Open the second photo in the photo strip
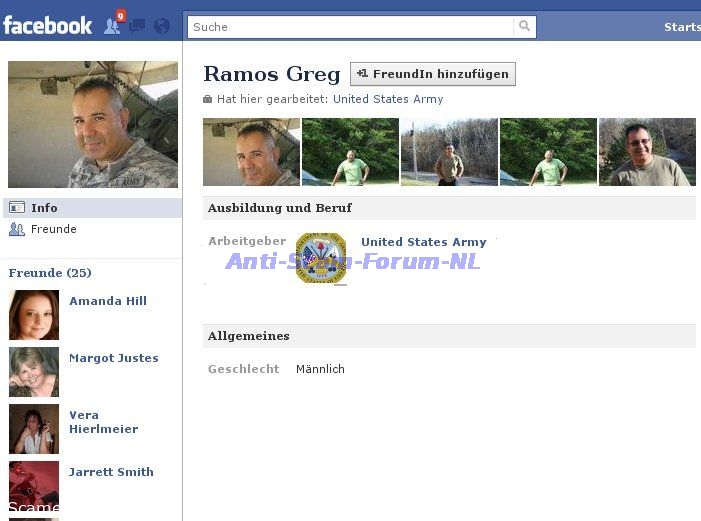Screen dimensions: 701x521 tap(350, 152)
